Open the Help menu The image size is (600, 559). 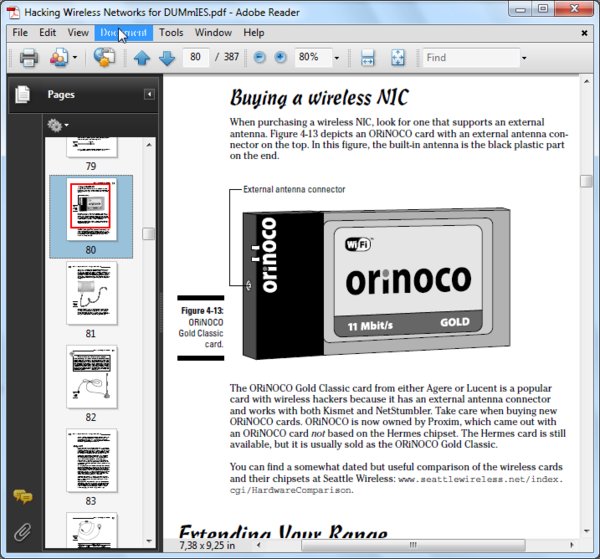pos(254,33)
